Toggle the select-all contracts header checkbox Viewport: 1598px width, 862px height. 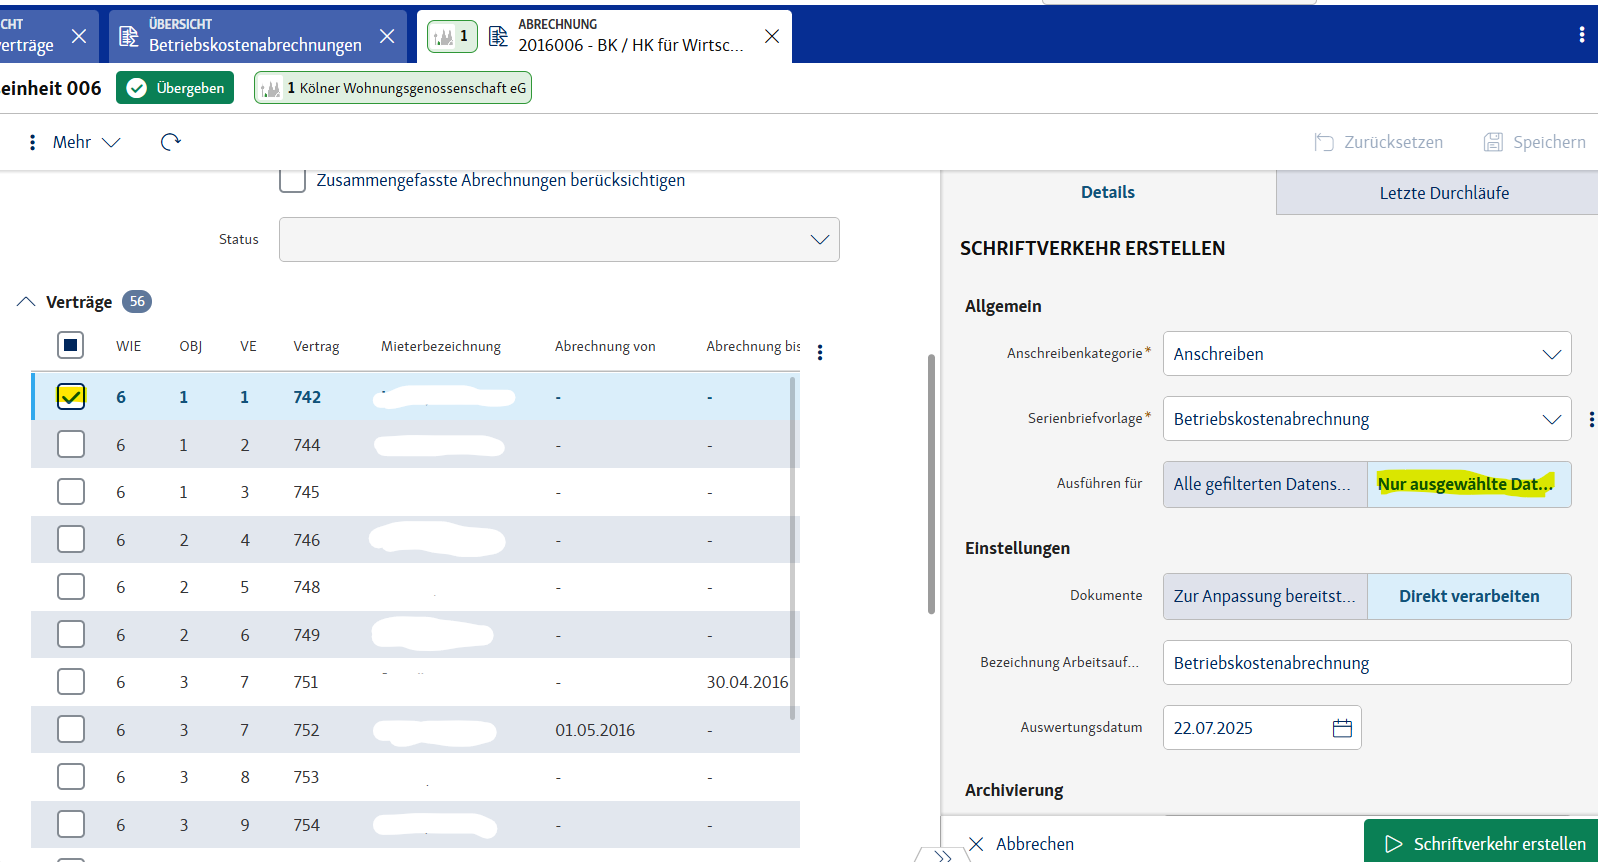(71, 346)
